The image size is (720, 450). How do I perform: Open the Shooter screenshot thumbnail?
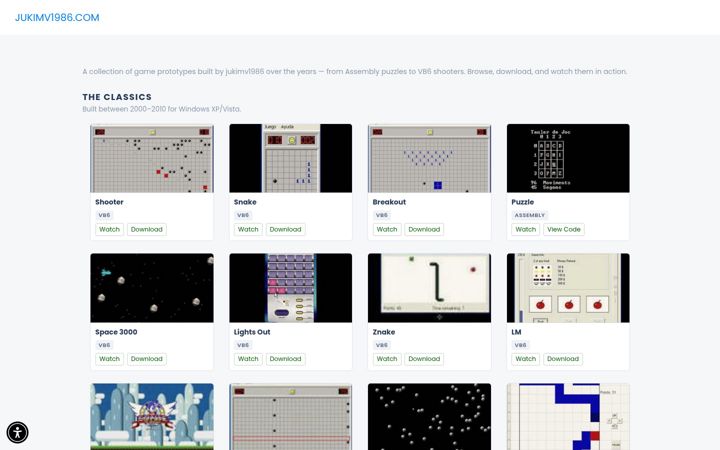[x=152, y=158]
